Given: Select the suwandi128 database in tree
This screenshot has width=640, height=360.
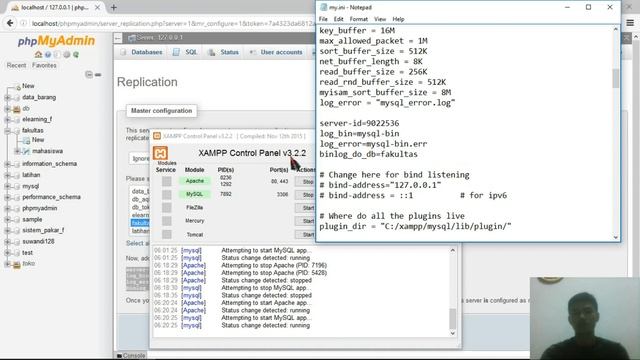Looking at the screenshot, I should pyautogui.click(x=38, y=241).
